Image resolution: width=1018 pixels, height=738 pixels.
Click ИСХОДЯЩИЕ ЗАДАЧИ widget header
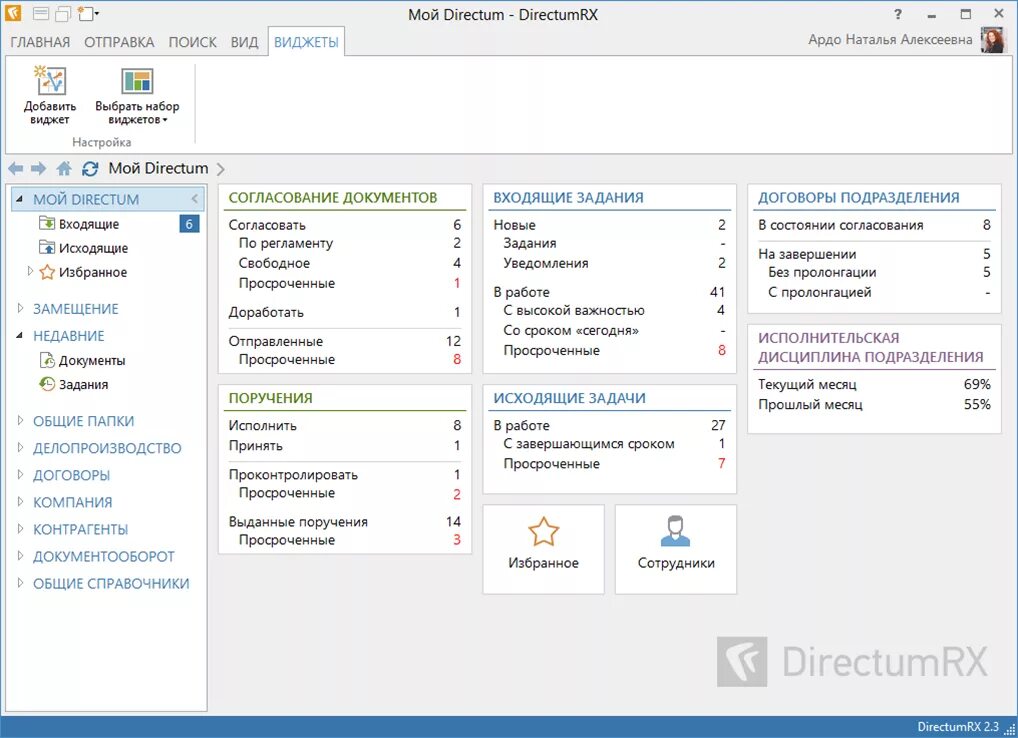(569, 398)
